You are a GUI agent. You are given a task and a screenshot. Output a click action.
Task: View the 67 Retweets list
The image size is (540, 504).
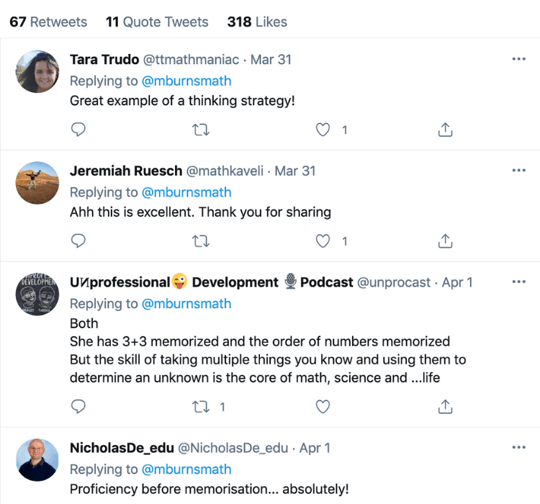48,22
